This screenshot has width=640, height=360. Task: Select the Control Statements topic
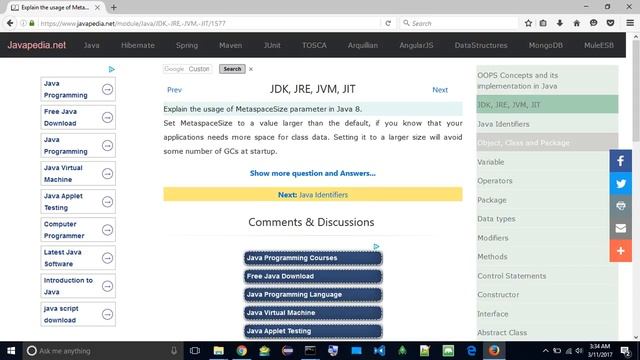point(547,276)
